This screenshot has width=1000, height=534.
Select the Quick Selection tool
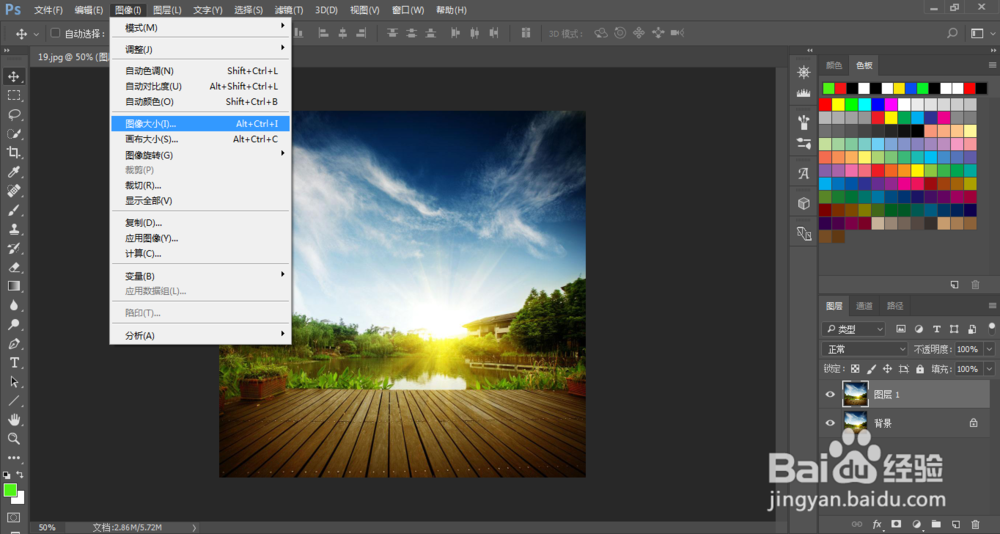[13, 133]
